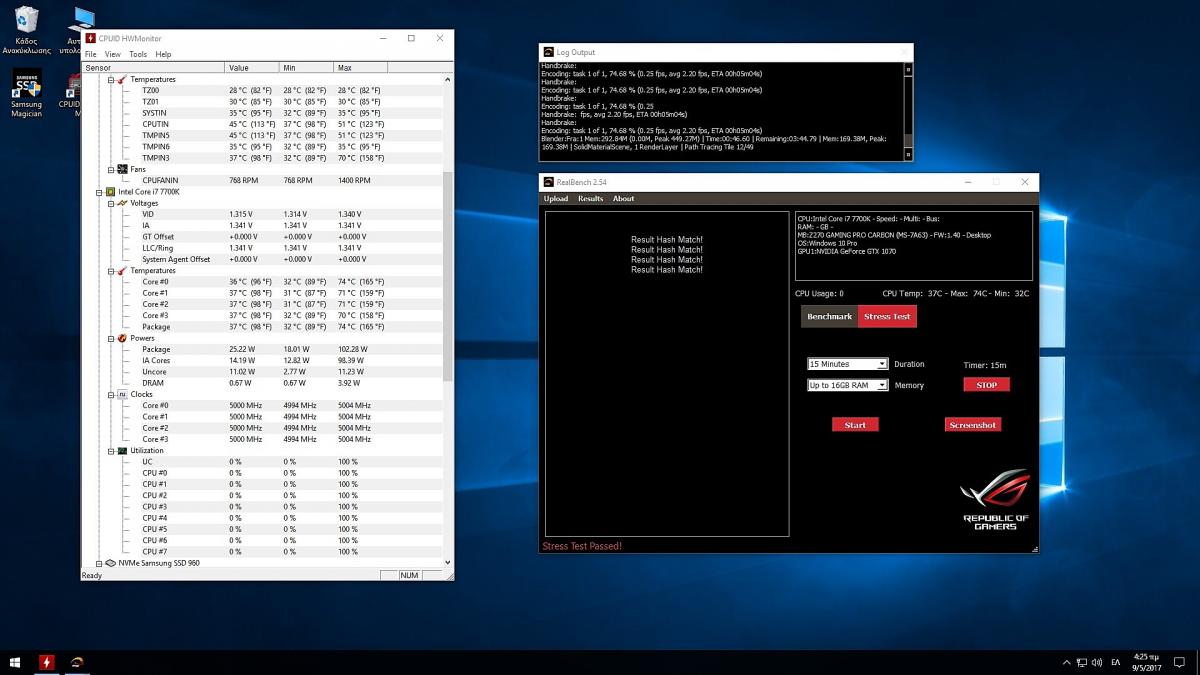Select the Intel Core i7 7700K CPU icon
This screenshot has height=675, width=1200.
pos(111,191)
